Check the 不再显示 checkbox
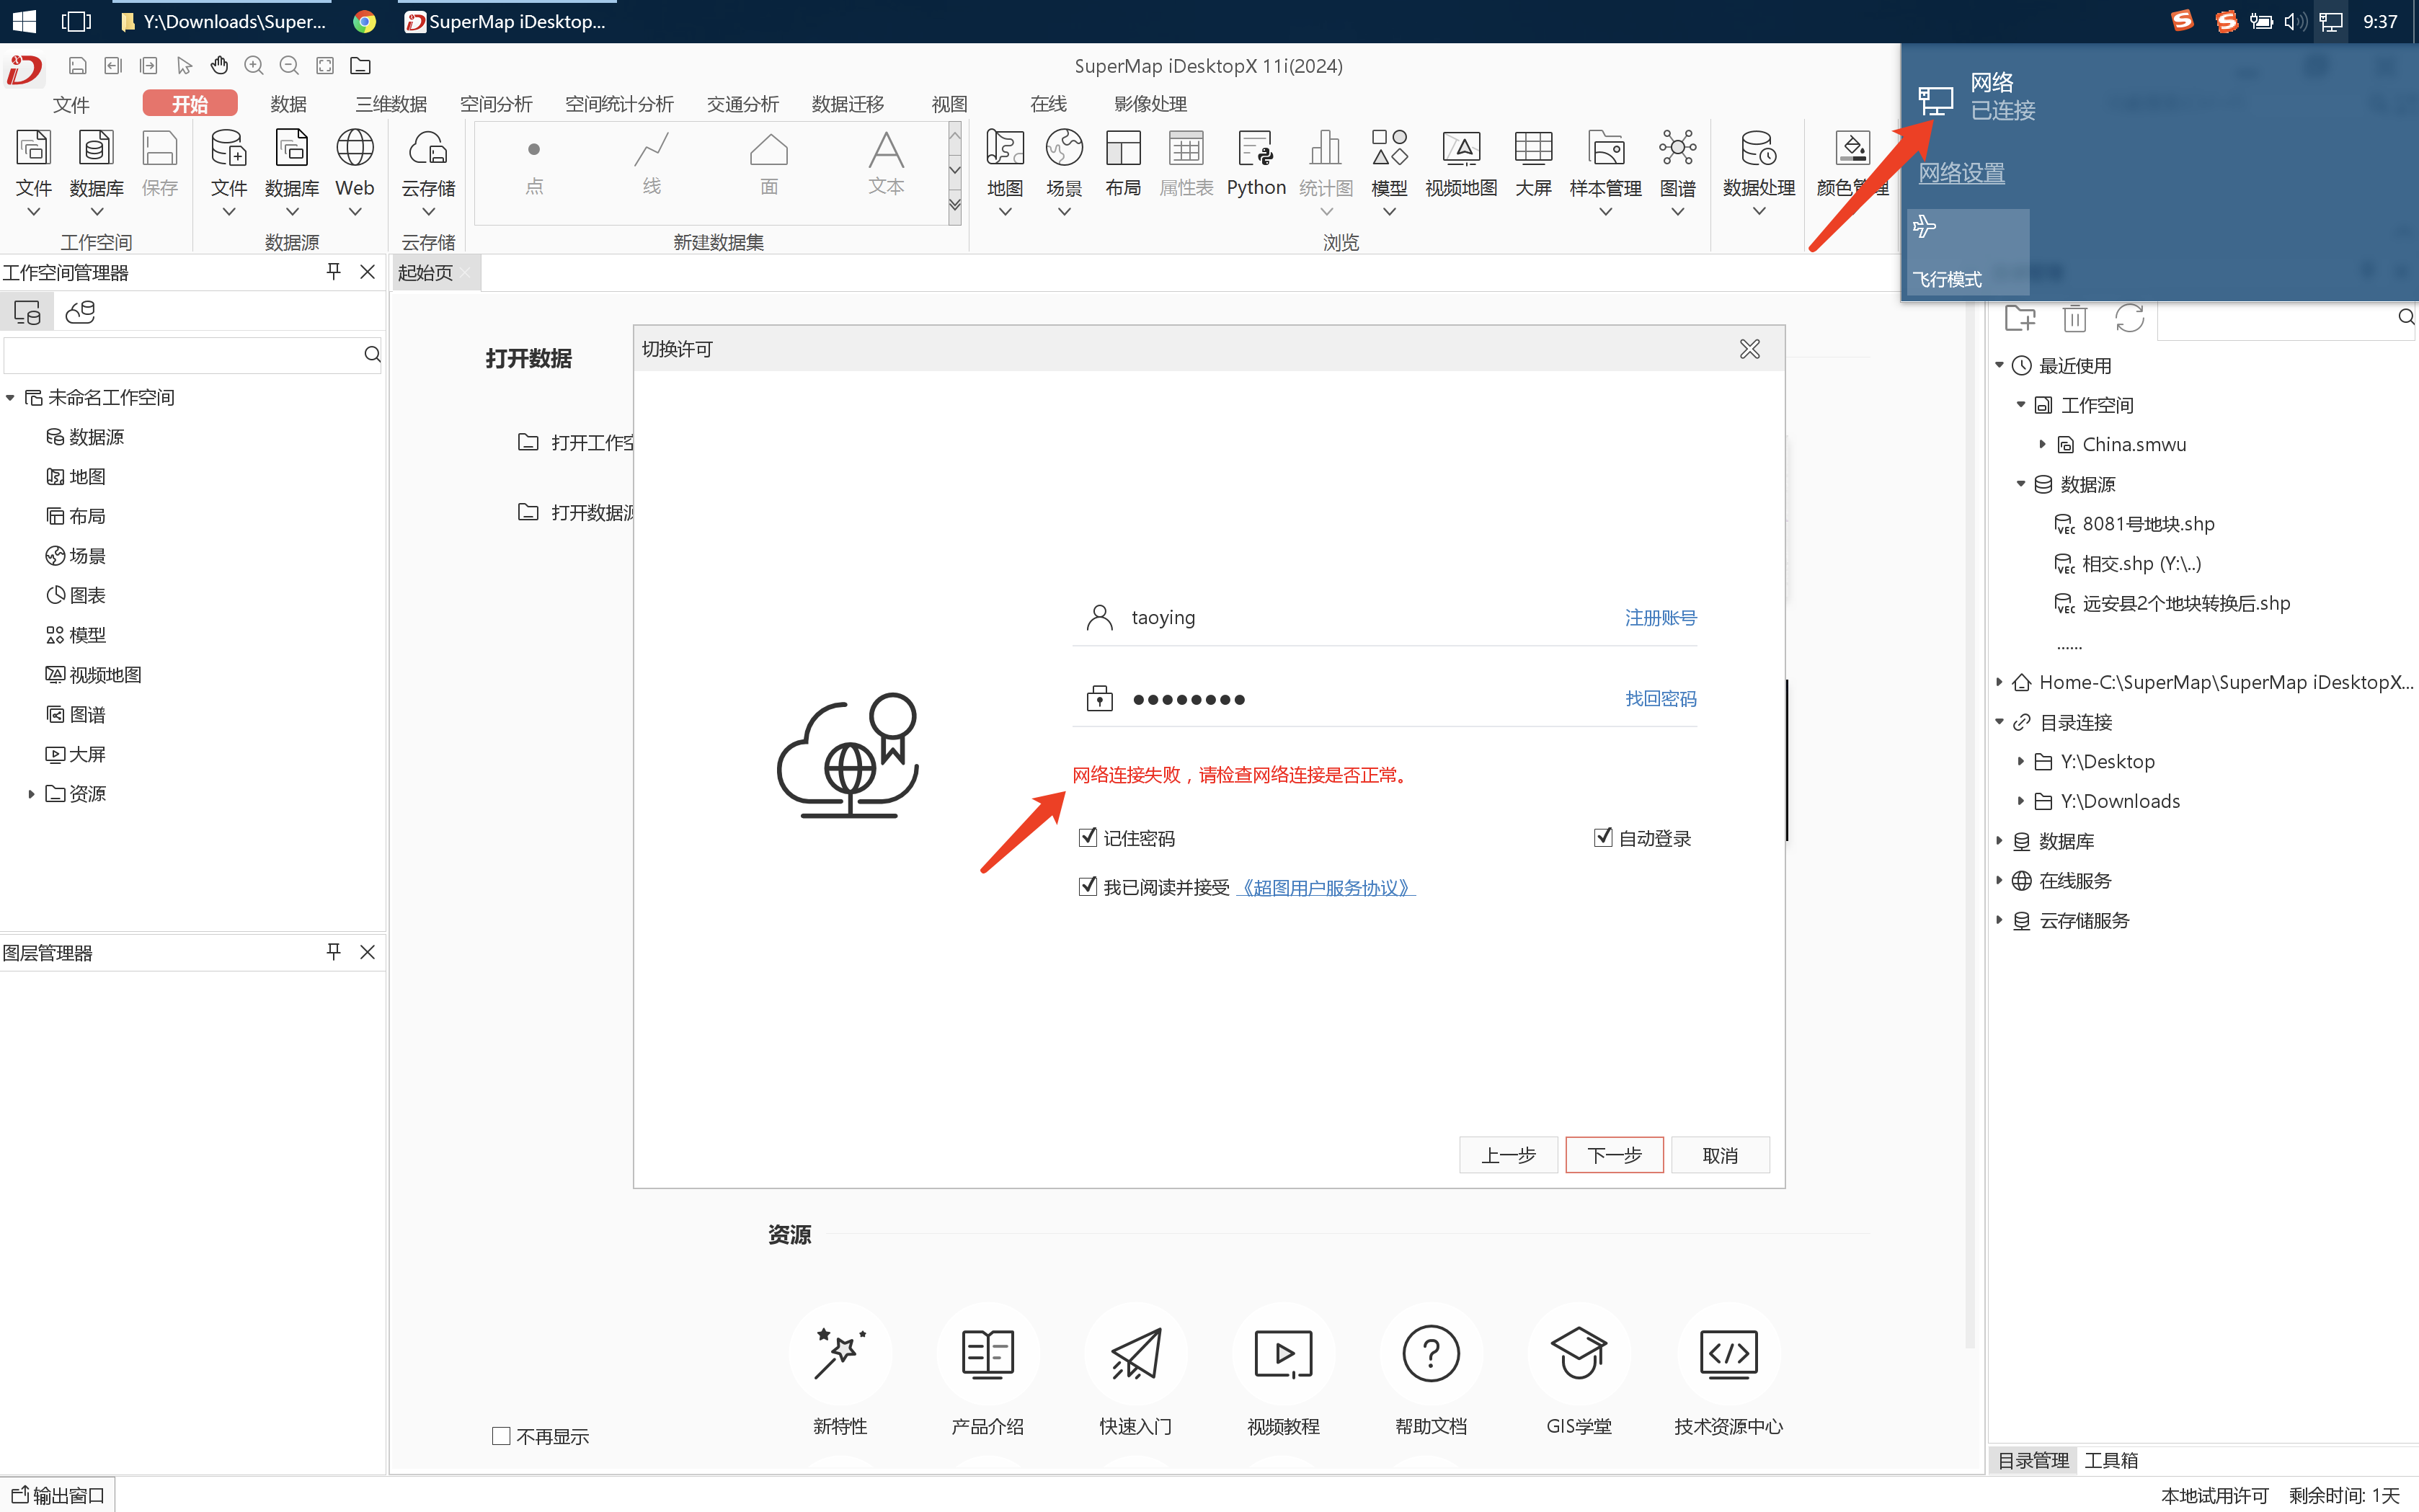This screenshot has height=1512, width=2419. pyautogui.click(x=501, y=1436)
